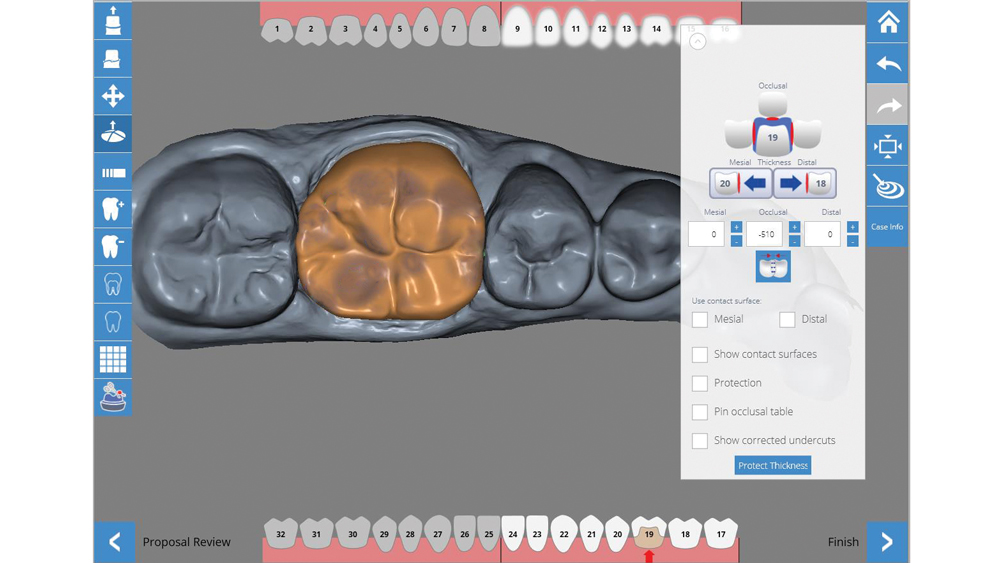1000x563 pixels.
Task: Collapse the panel with the round chevron
Action: pyautogui.click(x=698, y=41)
